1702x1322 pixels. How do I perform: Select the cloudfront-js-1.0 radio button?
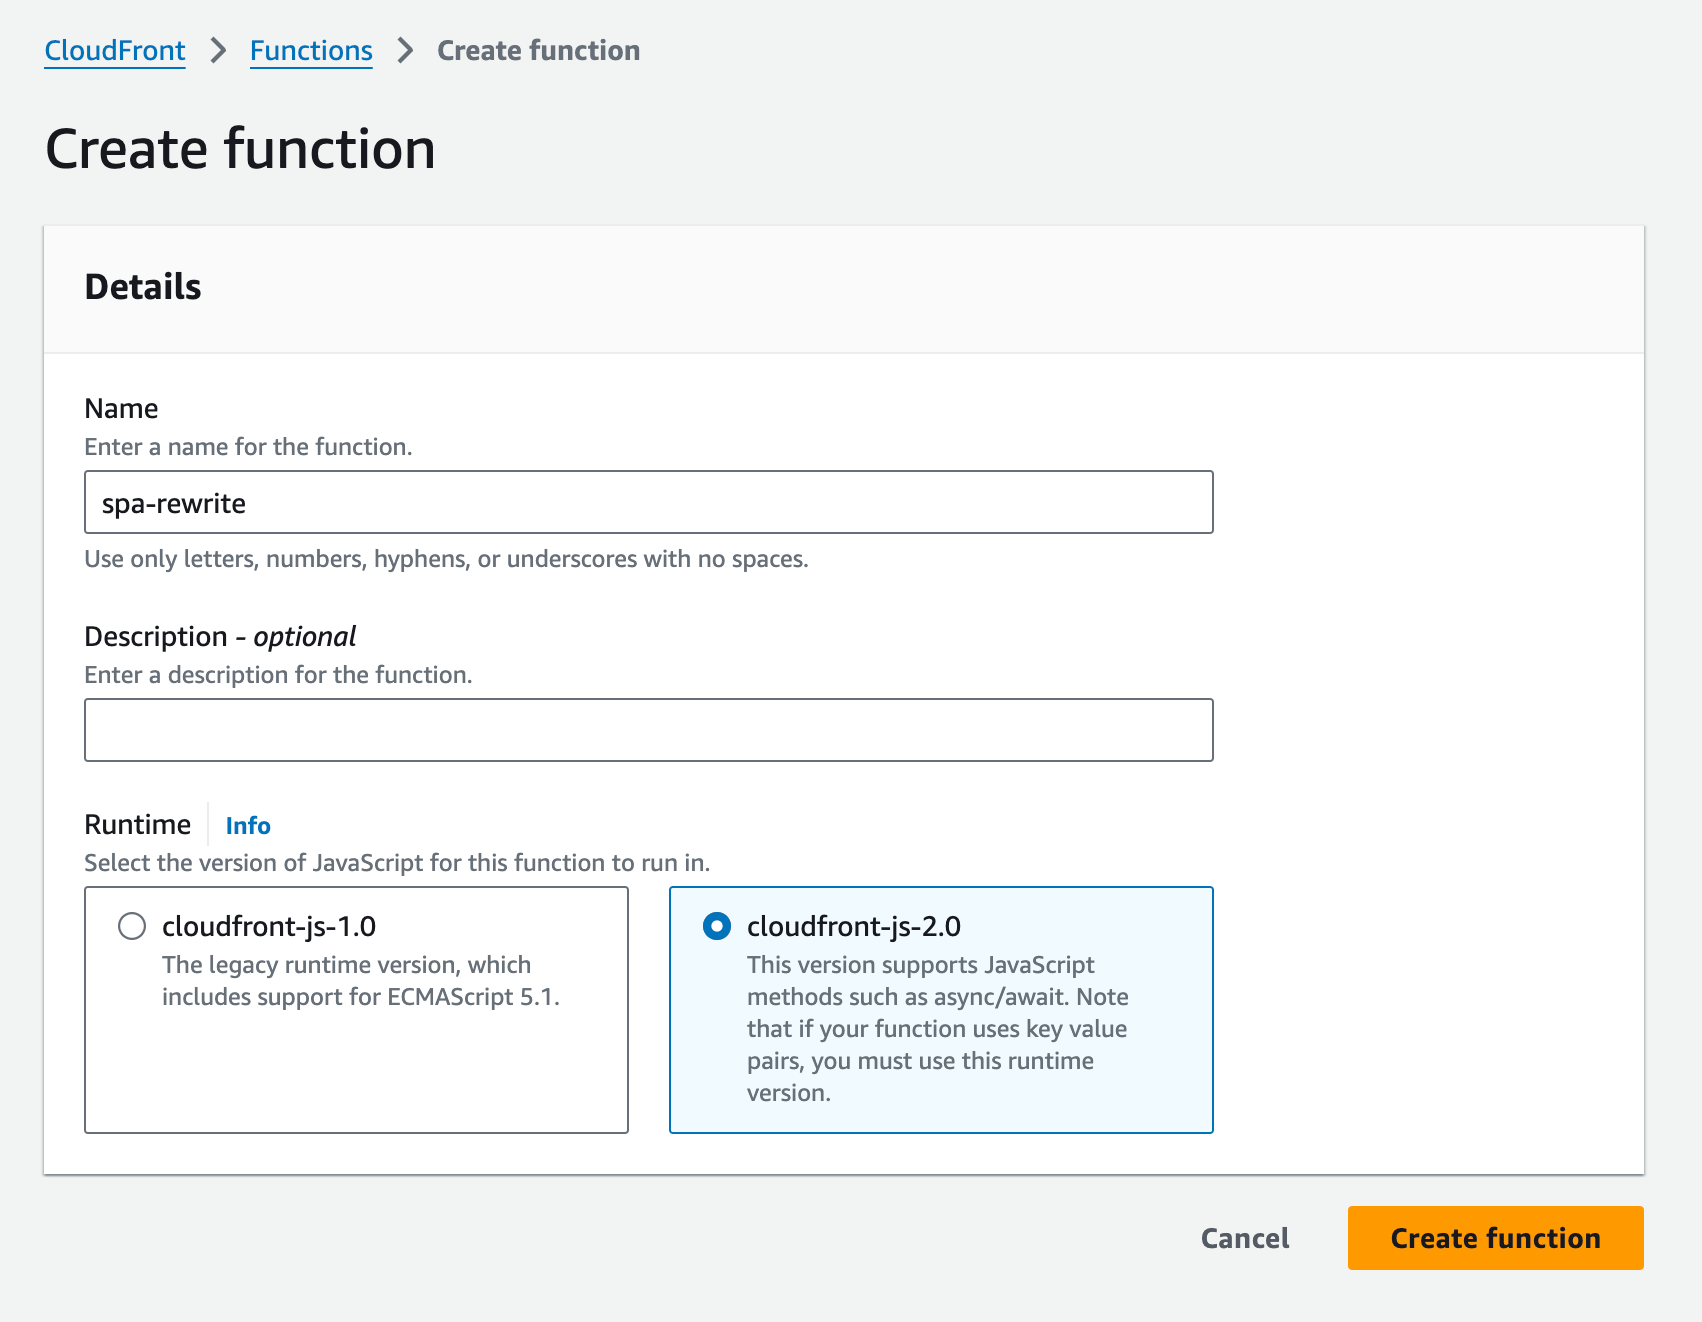coord(132,926)
